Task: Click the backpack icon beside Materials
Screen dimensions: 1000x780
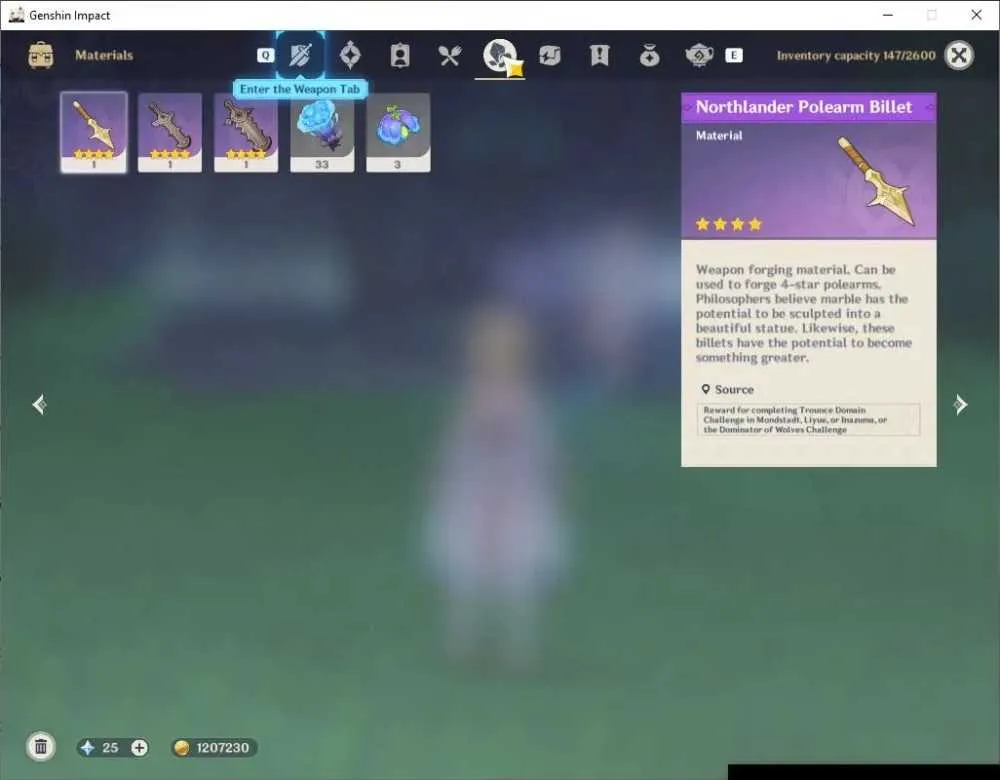Action: (41, 55)
